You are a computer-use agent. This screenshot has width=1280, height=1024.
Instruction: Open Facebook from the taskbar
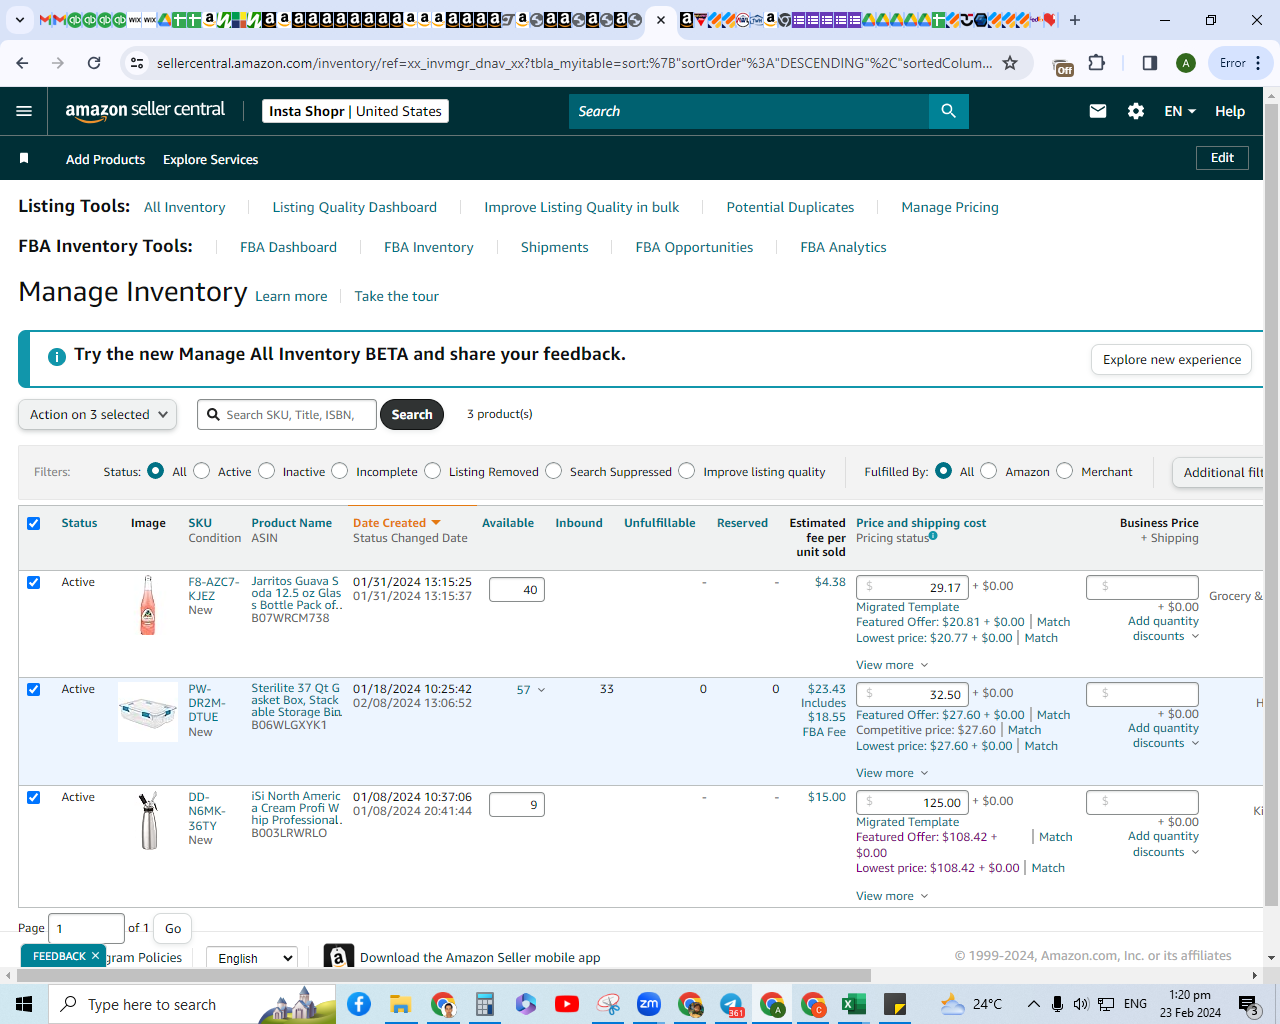[x=359, y=1004]
